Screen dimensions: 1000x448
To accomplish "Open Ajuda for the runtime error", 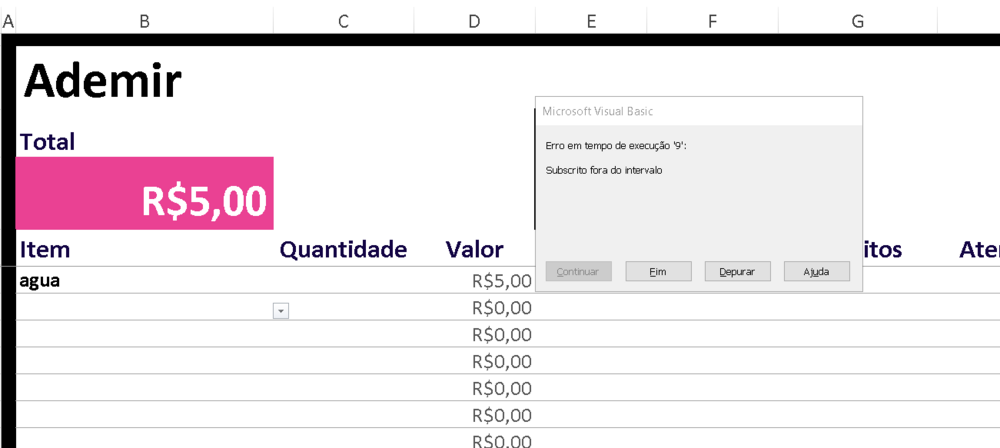I will point(817,271).
